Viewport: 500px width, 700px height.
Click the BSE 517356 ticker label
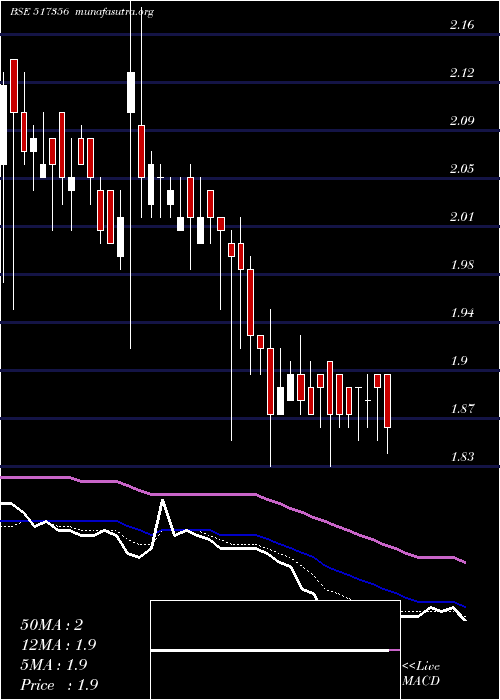click(39, 12)
